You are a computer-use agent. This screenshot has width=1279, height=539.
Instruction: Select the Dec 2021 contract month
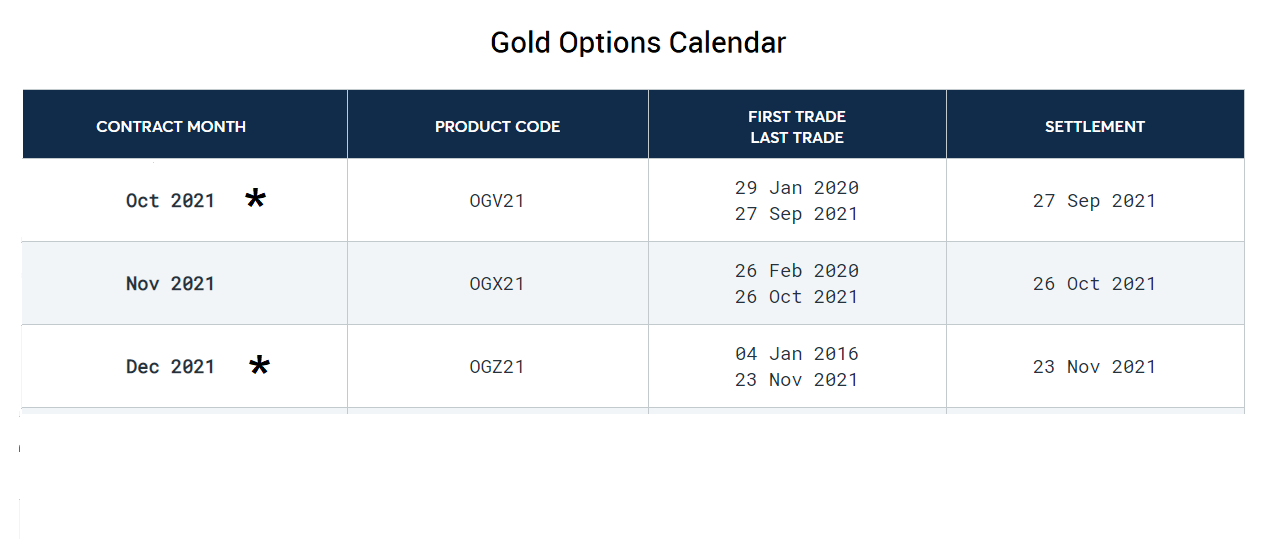coord(170,367)
